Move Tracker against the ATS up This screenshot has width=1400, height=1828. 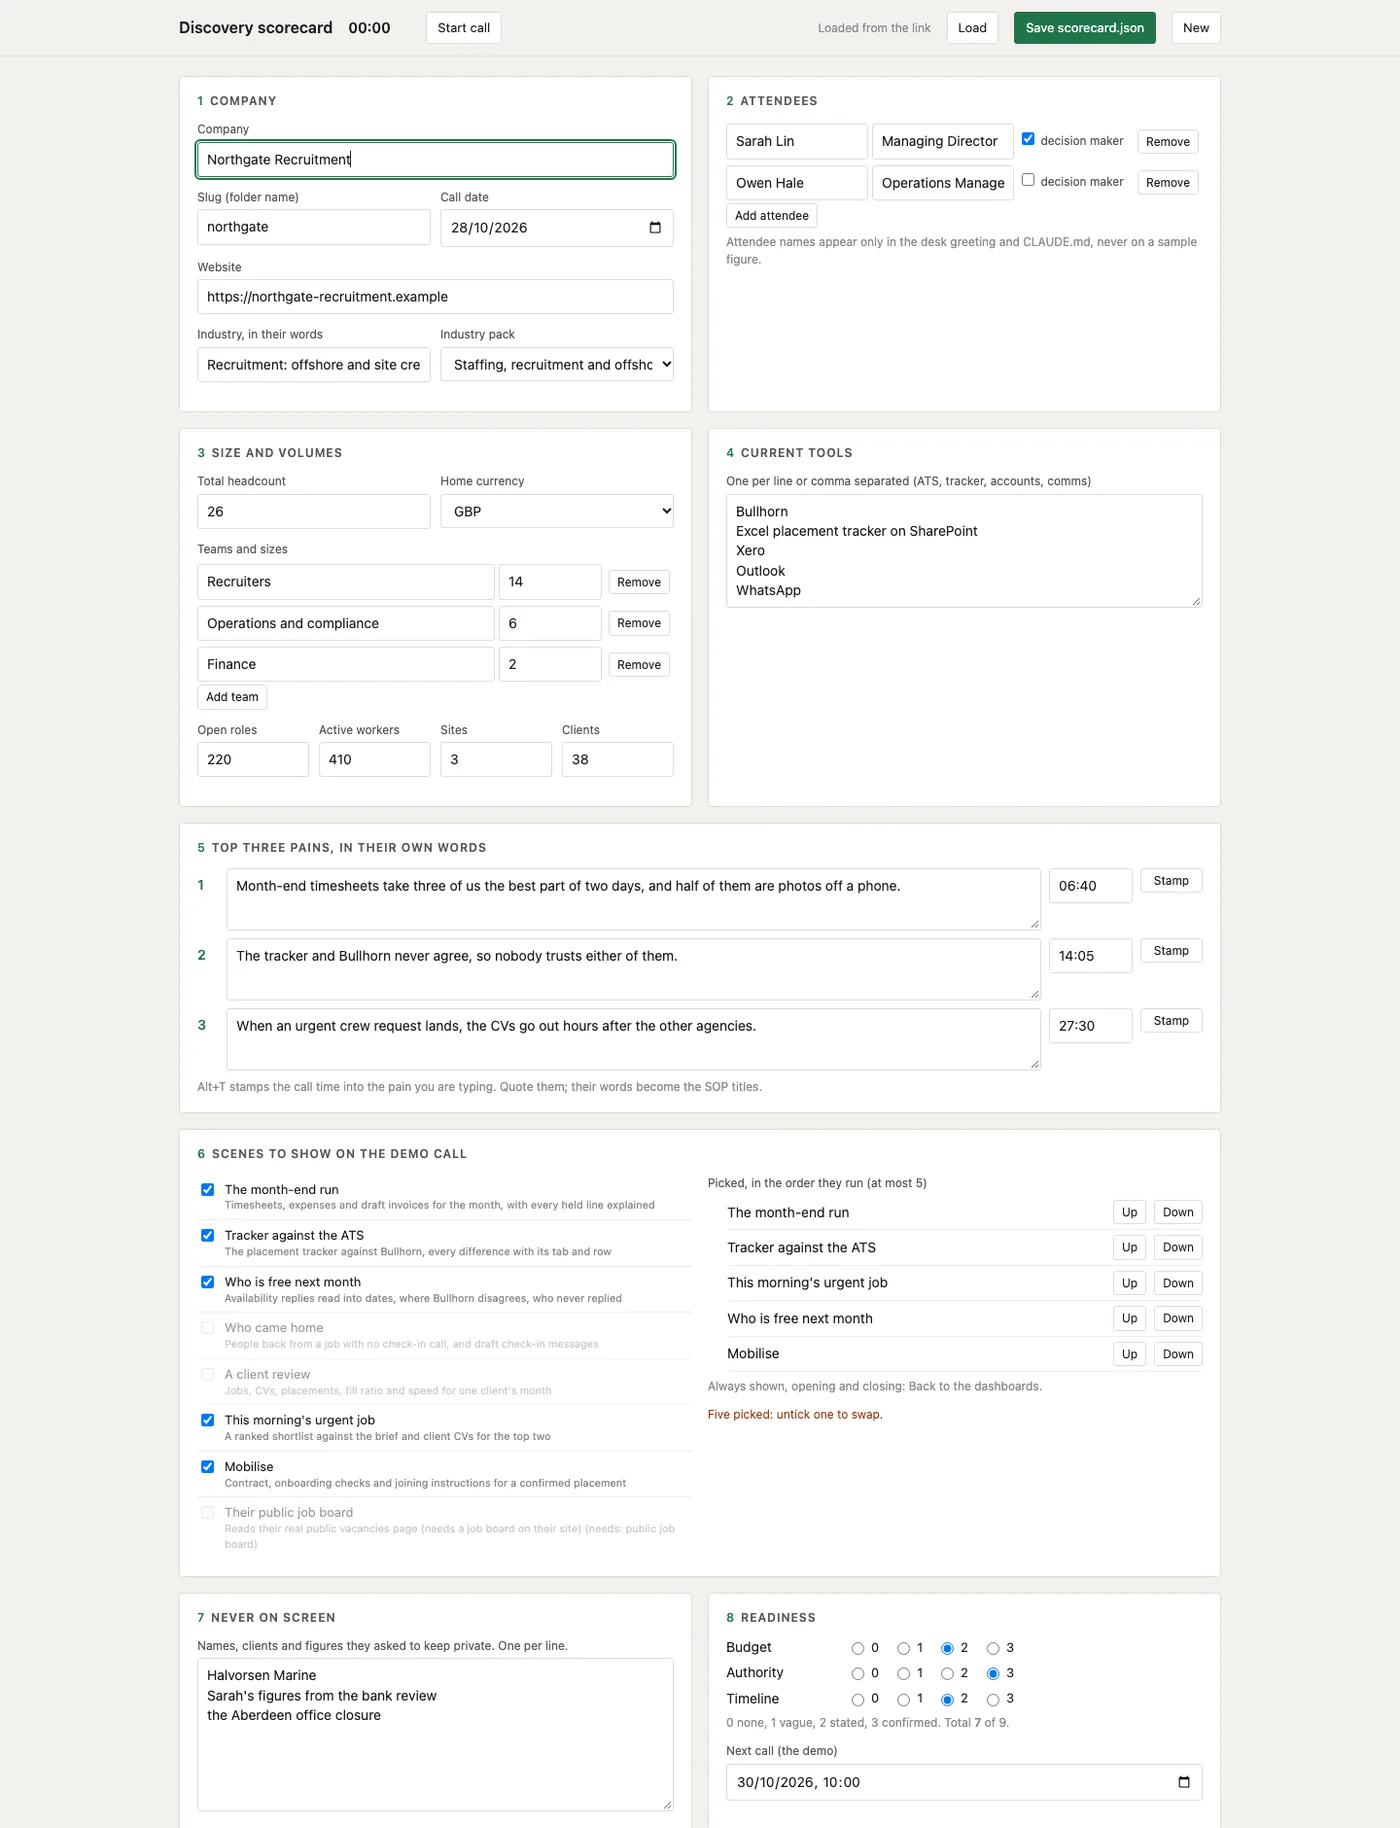(x=1129, y=1248)
